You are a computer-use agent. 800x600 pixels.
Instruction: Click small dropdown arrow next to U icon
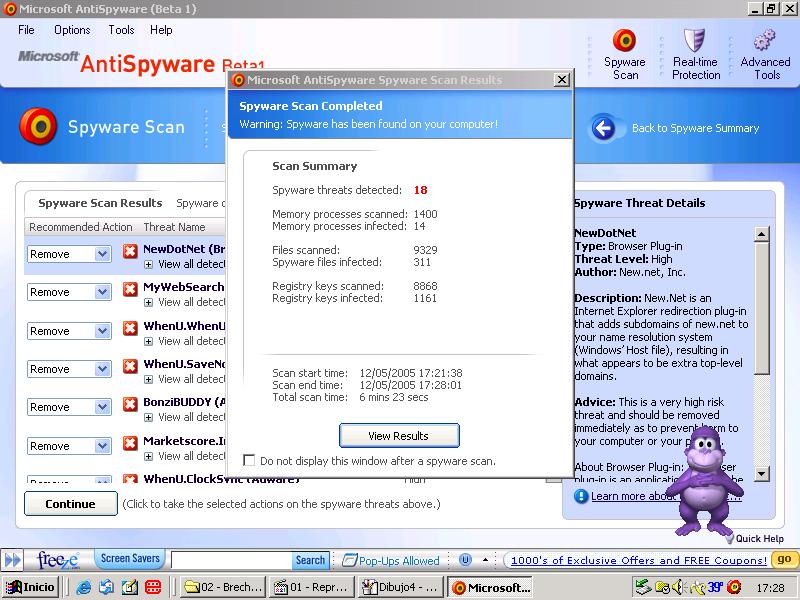pos(485,560)
